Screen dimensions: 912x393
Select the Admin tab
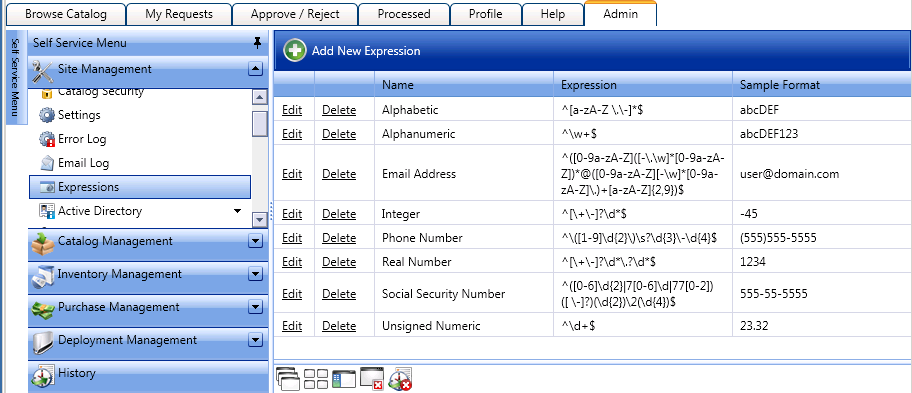coord(621,14)
